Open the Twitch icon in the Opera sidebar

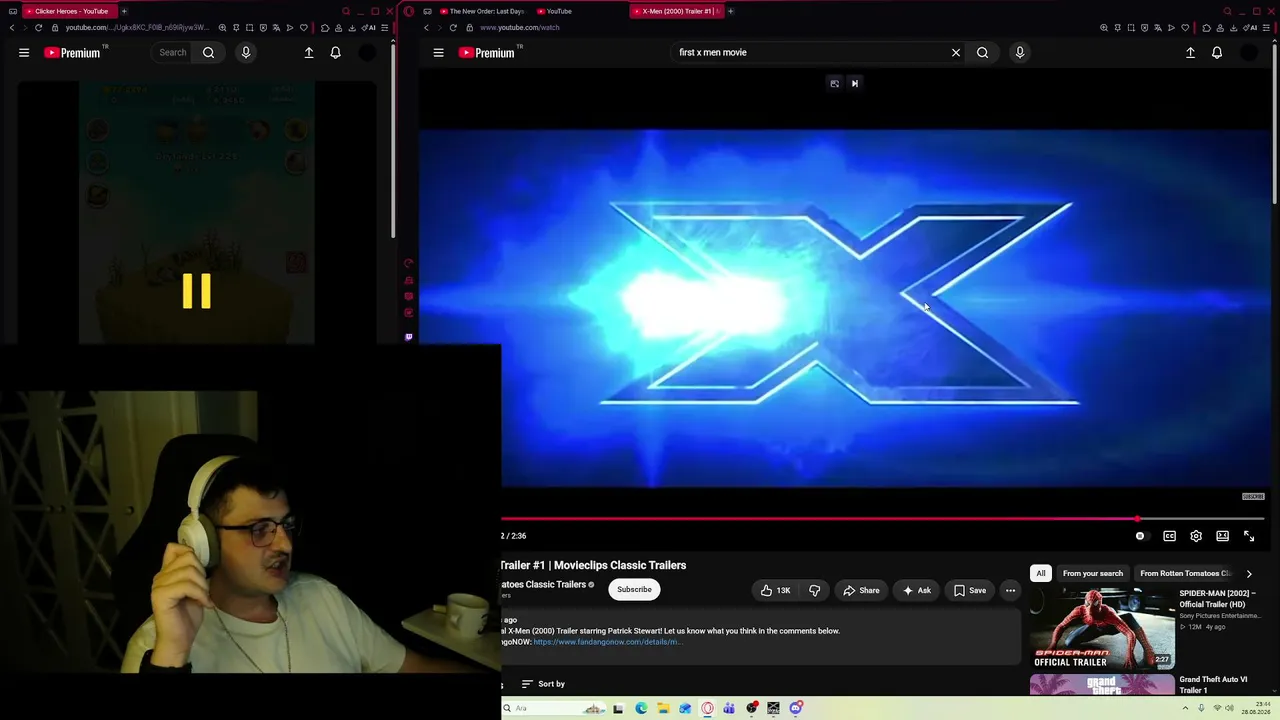(x=408, y=337)
